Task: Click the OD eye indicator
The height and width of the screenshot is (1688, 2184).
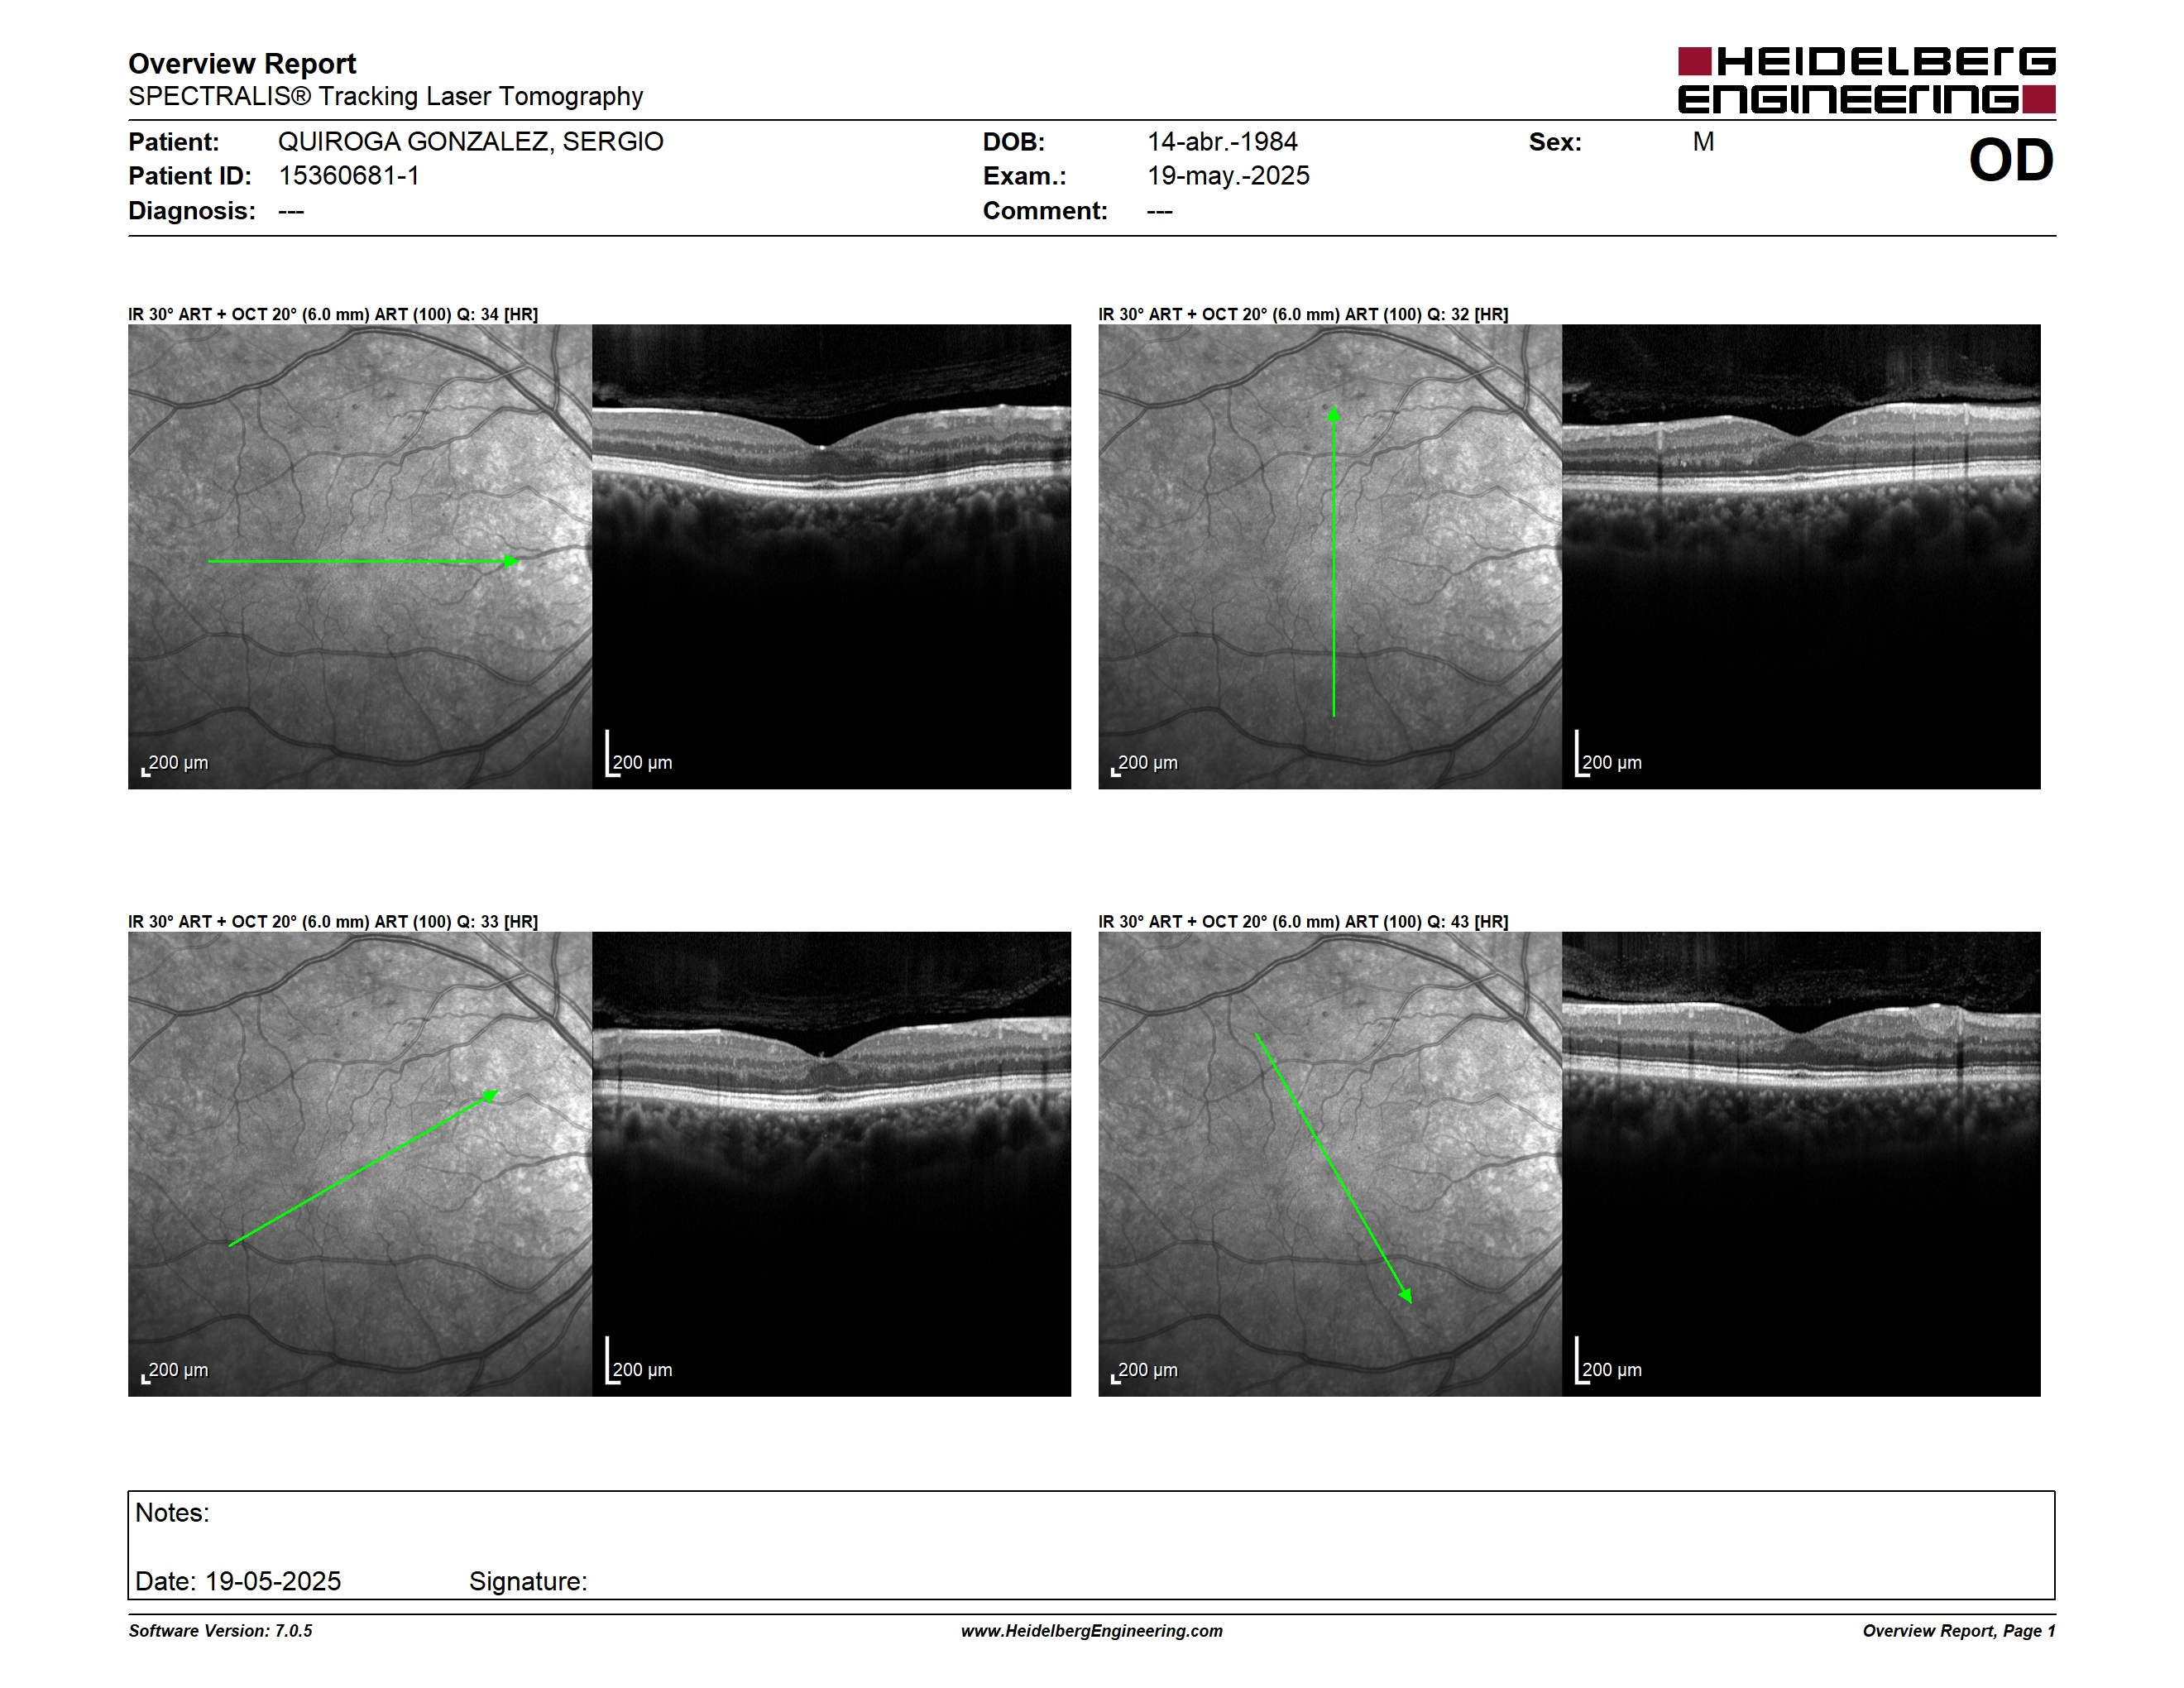Action: pyautogui.click(x=2011, y=160)
